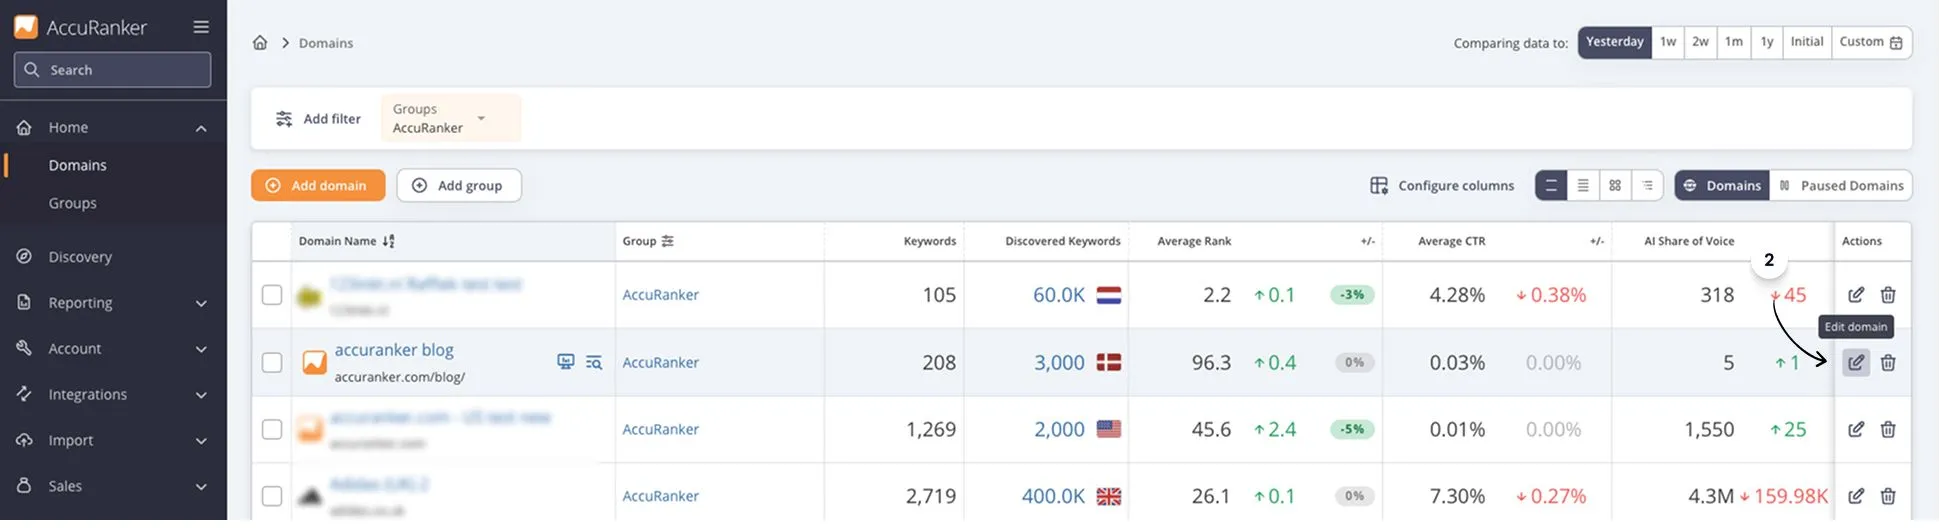
Task: Delete the accuranker blog domain
Action: click(1887, 363)
